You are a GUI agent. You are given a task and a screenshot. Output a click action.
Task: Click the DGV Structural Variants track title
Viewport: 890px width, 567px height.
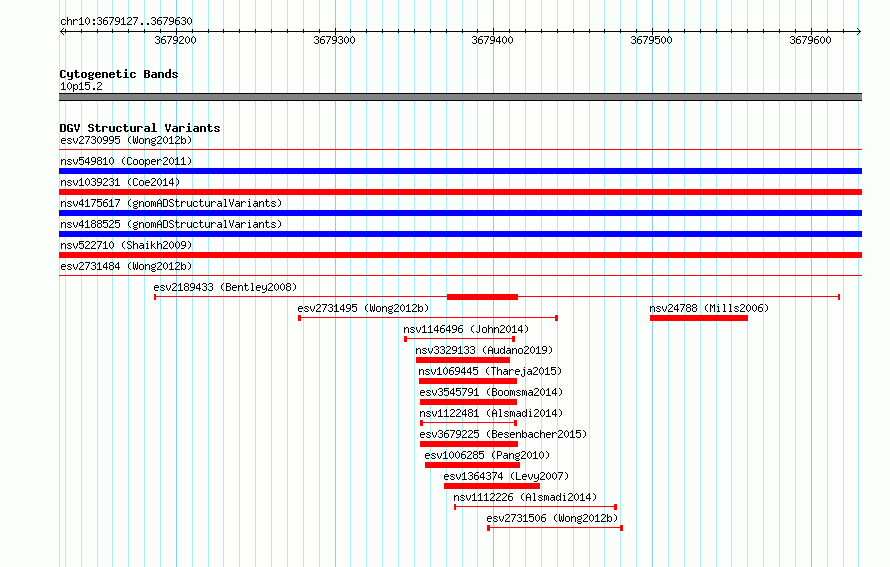[140, 128]
